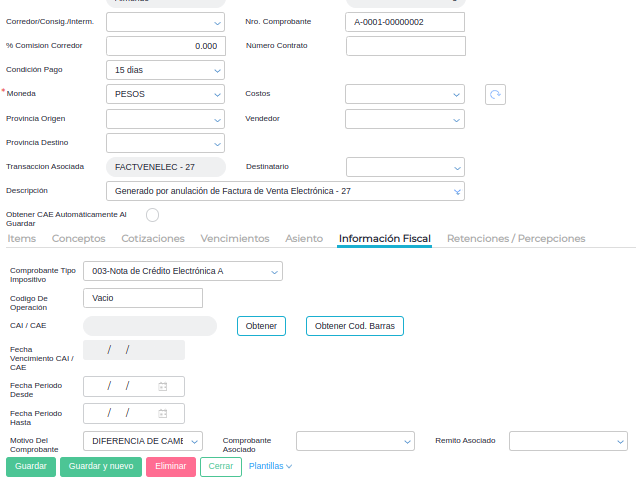Open the Vencimientos tab

pyautogui.click(x=235, y=238)
